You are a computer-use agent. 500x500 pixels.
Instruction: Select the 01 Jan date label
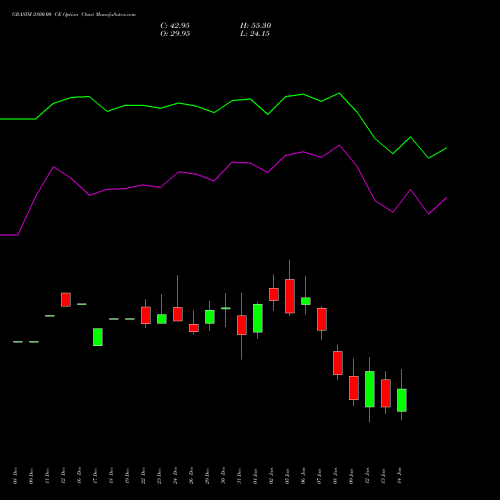(255, 476)
